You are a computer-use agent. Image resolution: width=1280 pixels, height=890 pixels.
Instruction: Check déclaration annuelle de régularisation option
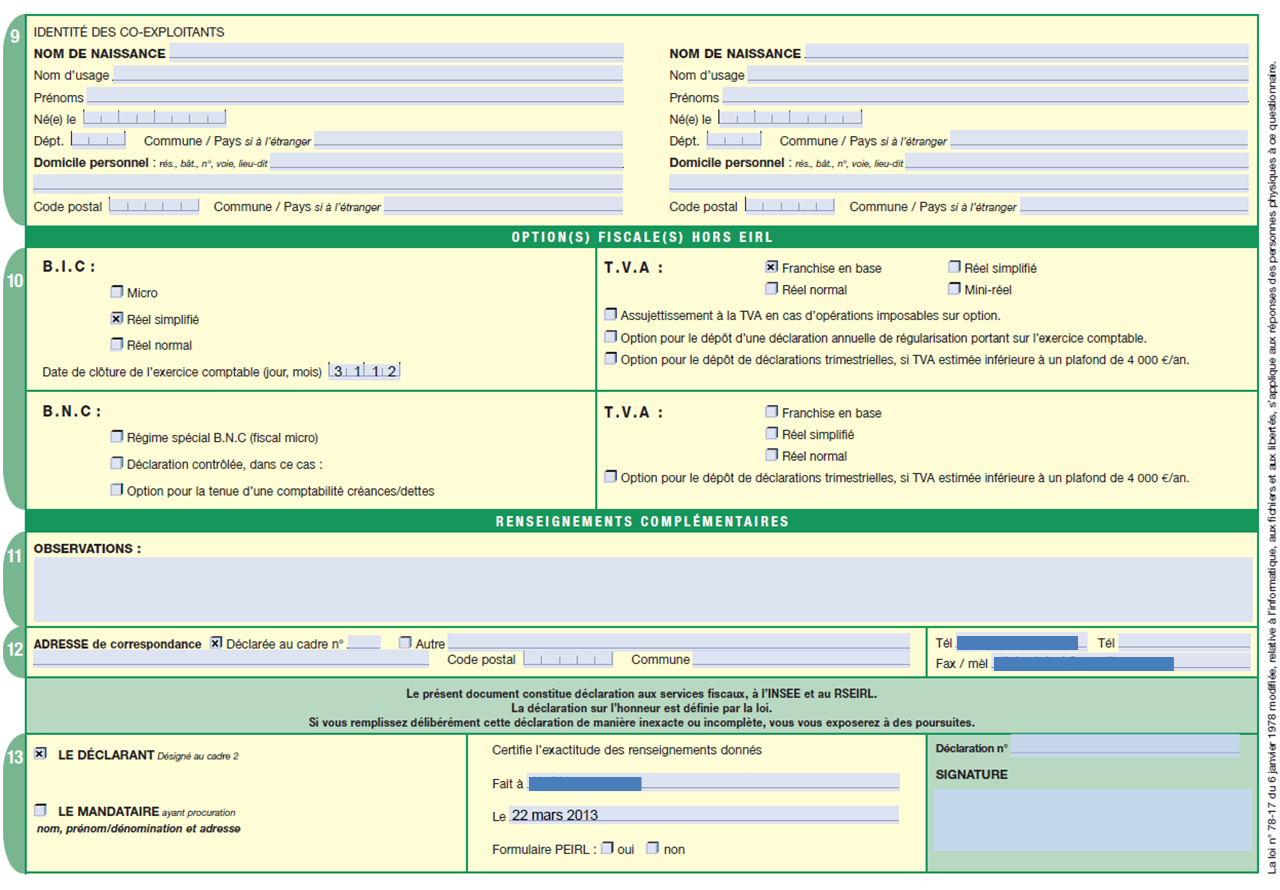point(611,338)
